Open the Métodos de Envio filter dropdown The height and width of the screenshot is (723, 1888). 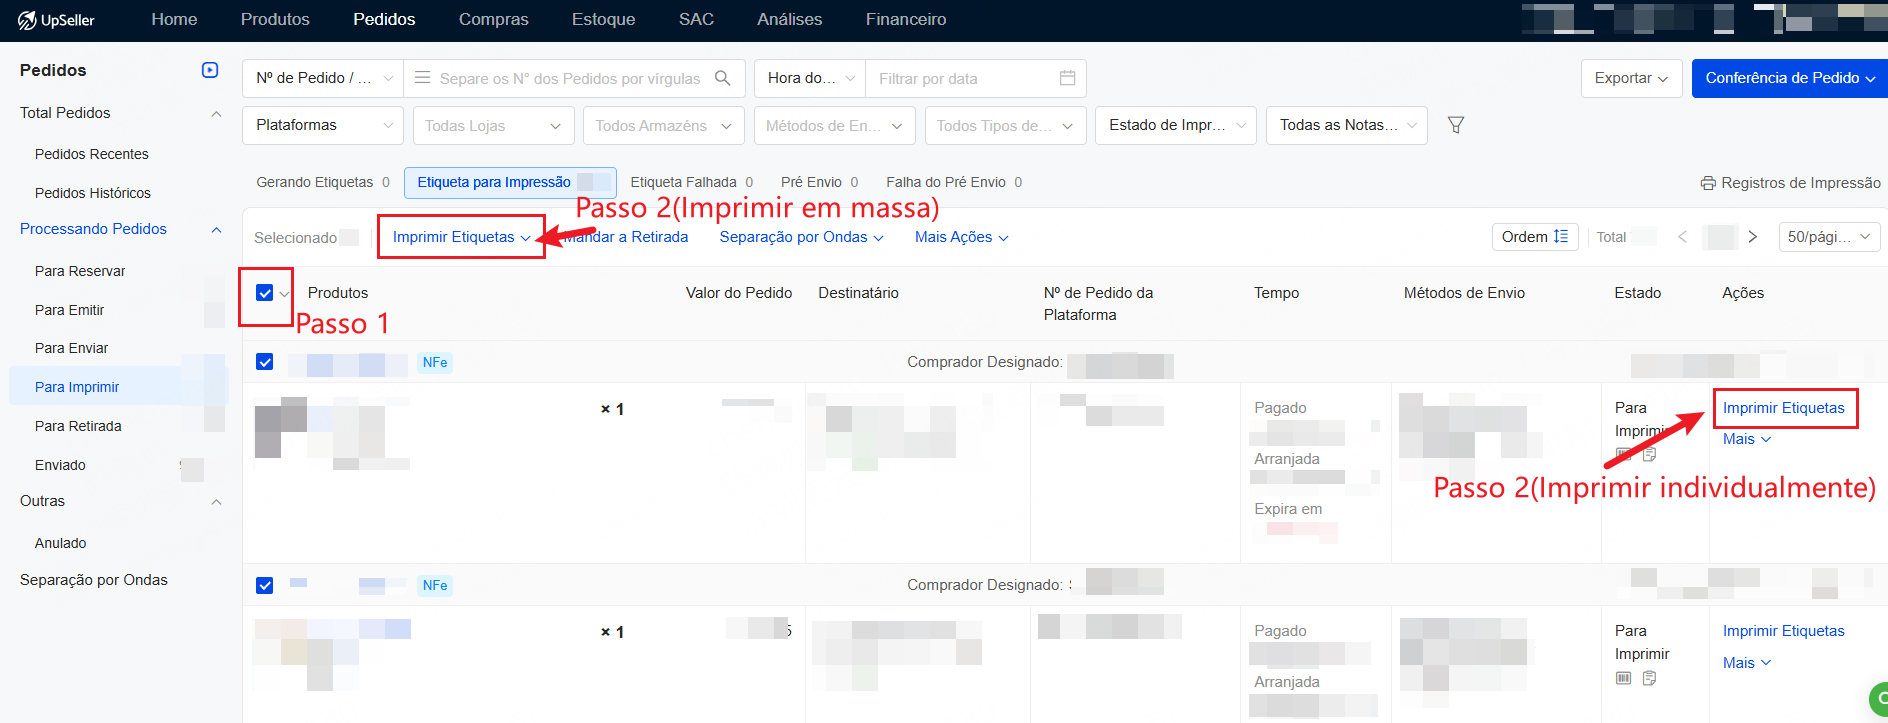pyautogui.click(x=834, y=125)
